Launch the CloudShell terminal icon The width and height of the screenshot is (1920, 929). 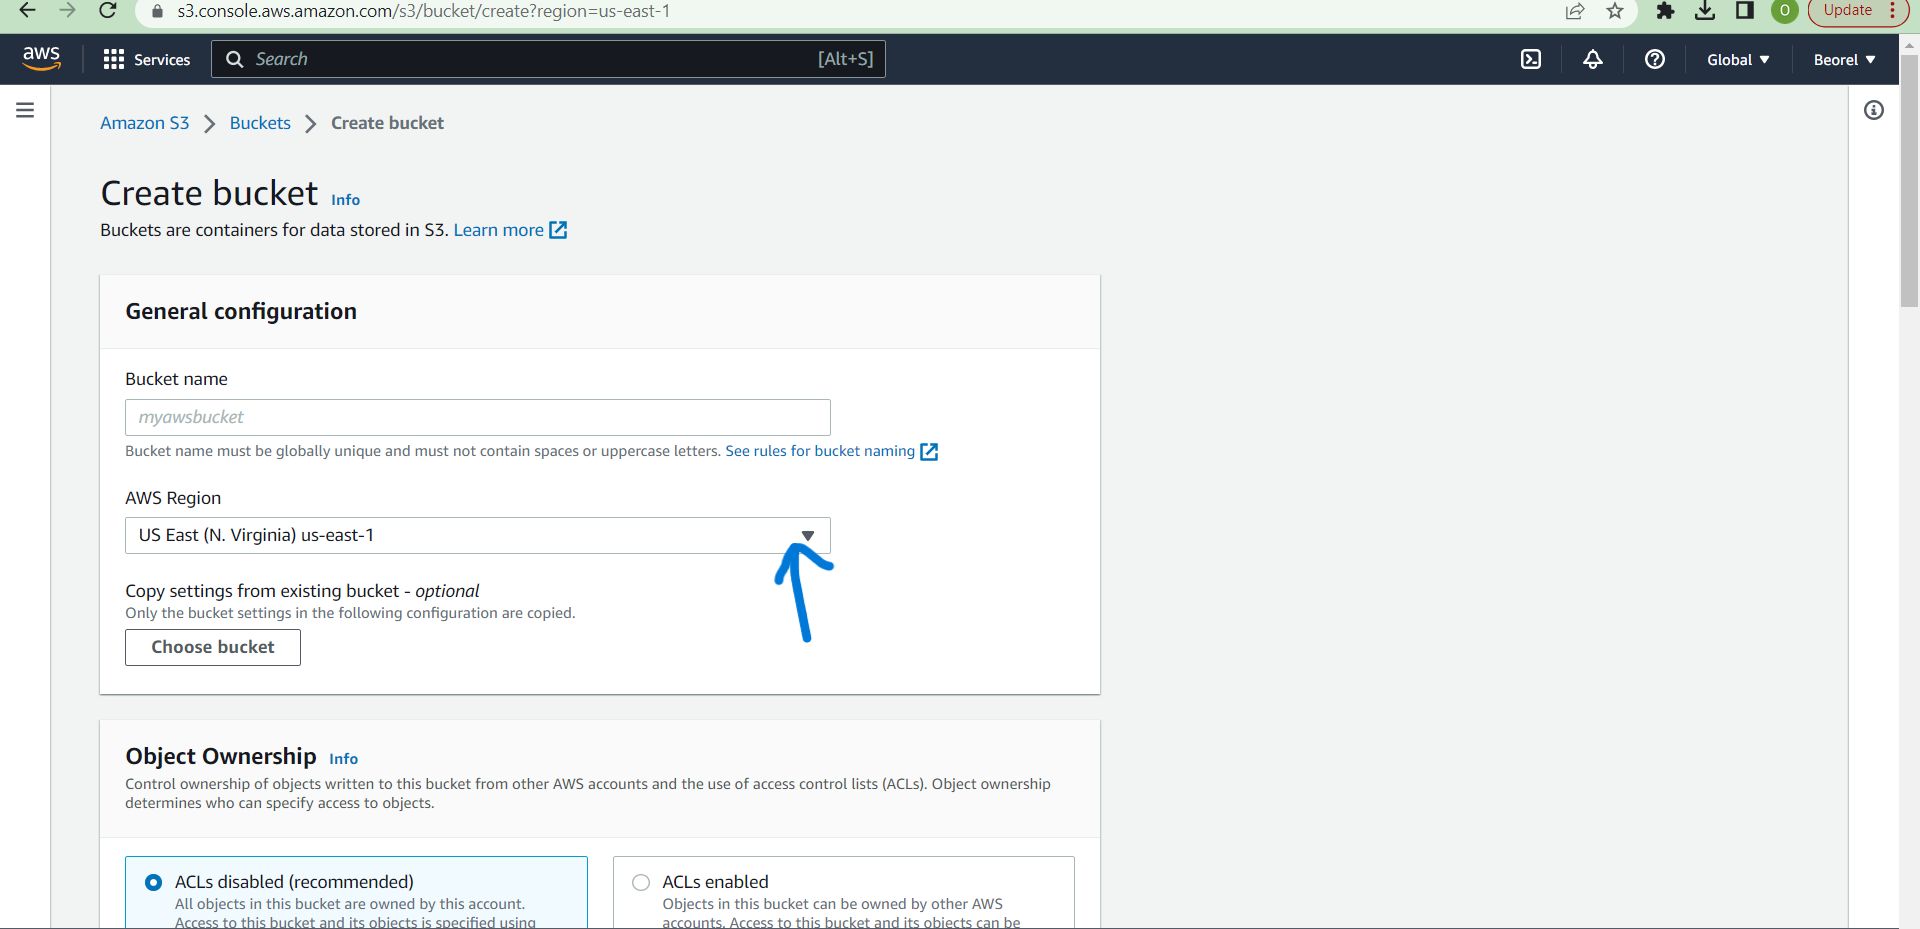point(1531,60)
